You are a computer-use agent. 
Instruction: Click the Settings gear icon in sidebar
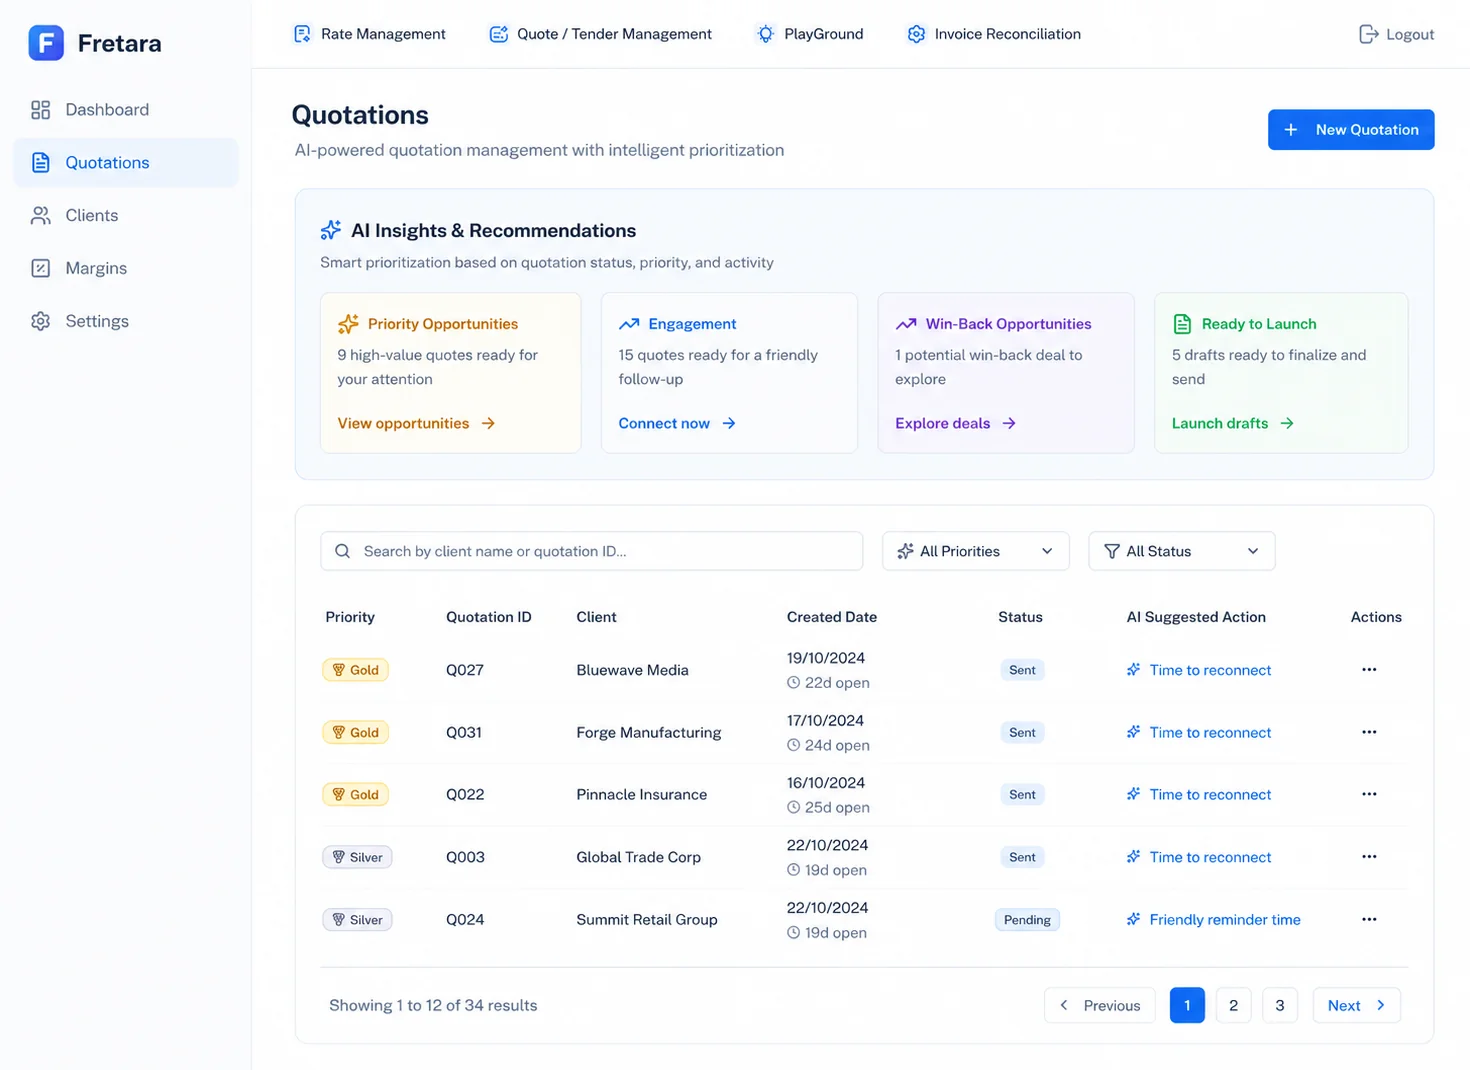tap(40, 321)
